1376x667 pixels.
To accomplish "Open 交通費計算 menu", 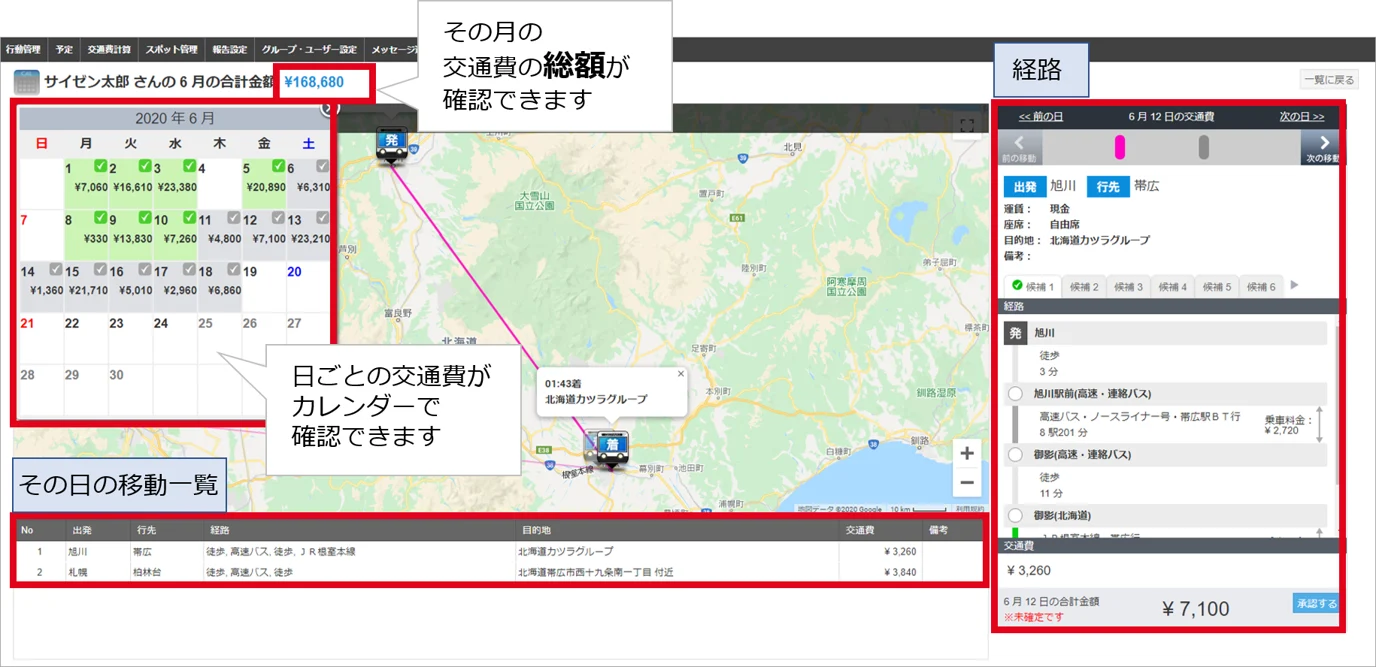I will coord(109,49).
